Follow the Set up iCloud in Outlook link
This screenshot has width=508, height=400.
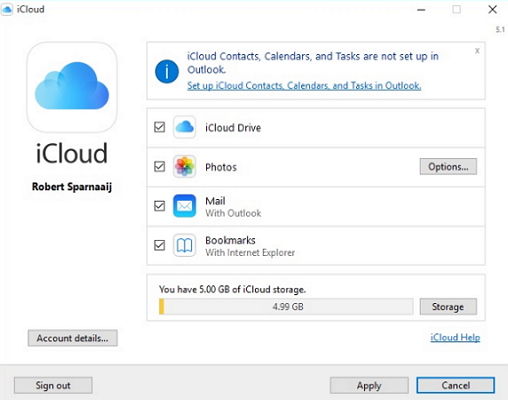click(304, 86)
